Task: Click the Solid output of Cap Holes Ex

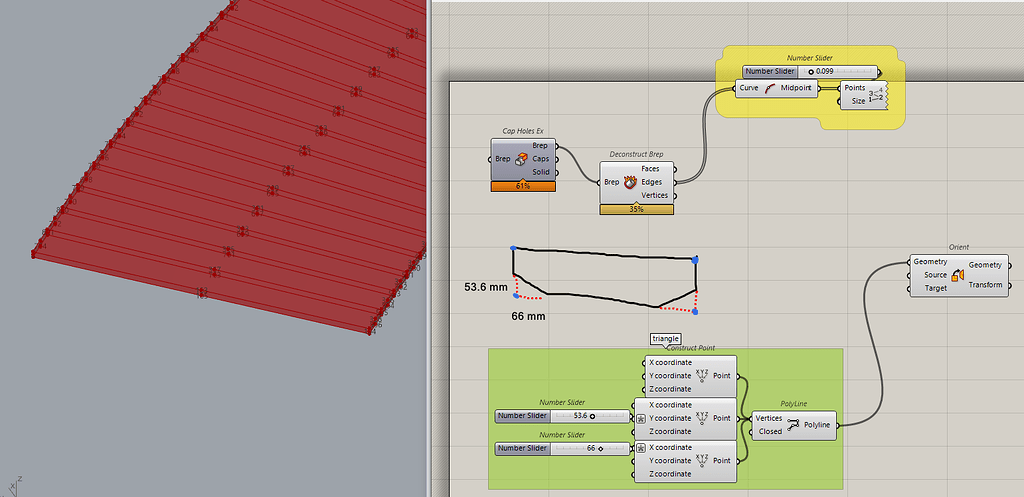Action: [x=541, y=172]
